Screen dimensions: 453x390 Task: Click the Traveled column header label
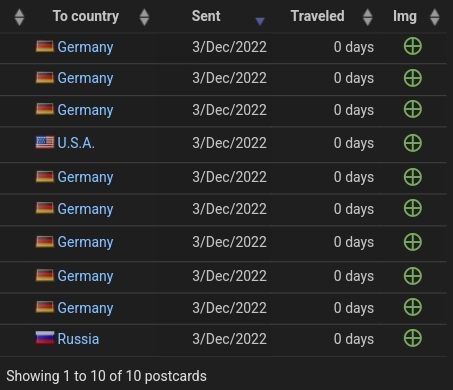pos(317,16)
